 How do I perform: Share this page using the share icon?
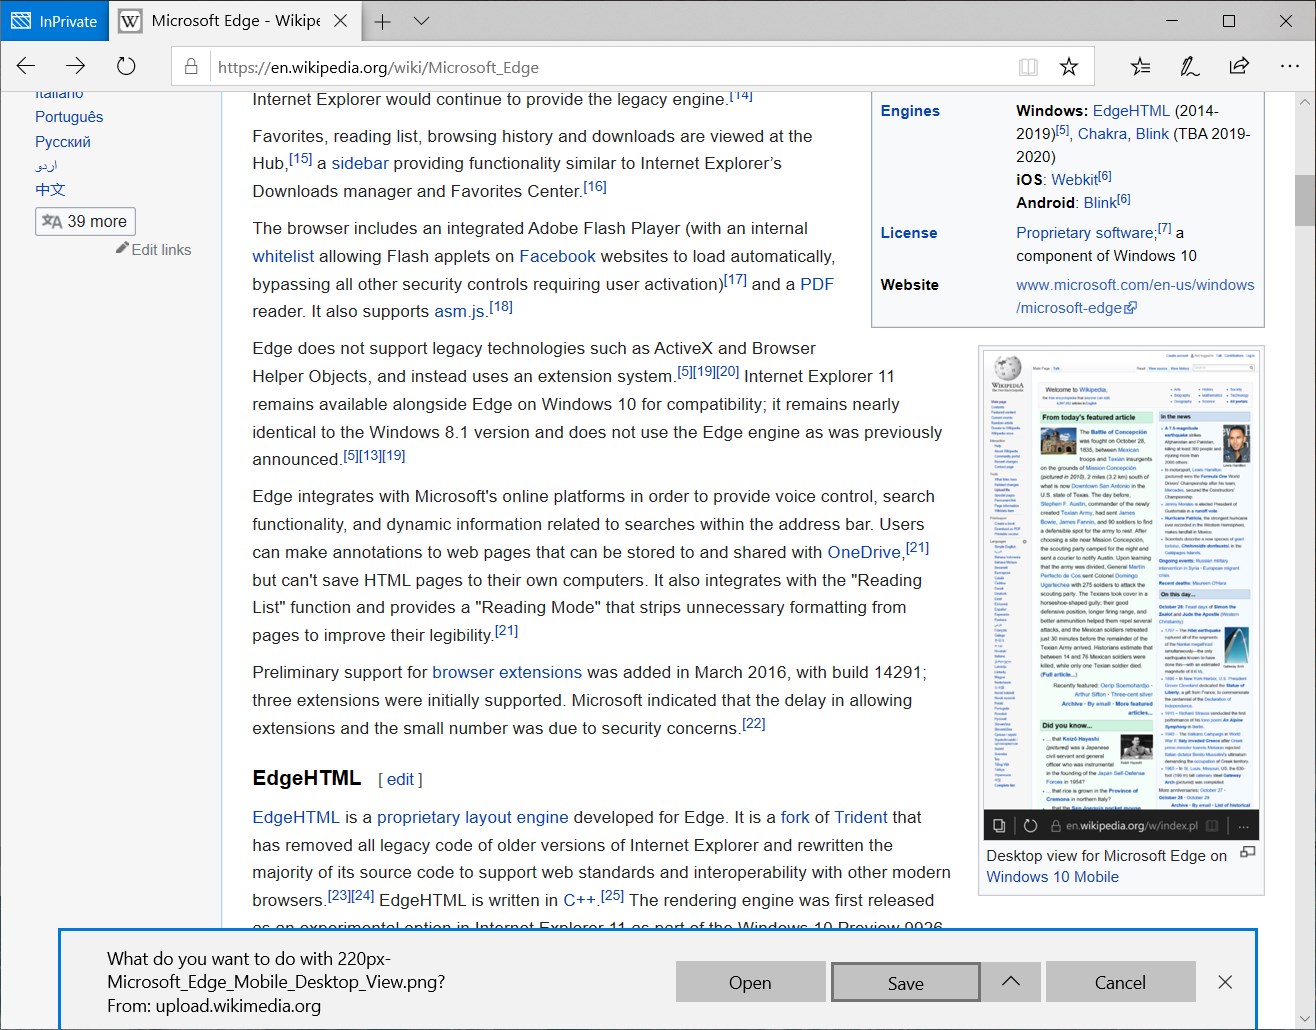coord(1239,67)
